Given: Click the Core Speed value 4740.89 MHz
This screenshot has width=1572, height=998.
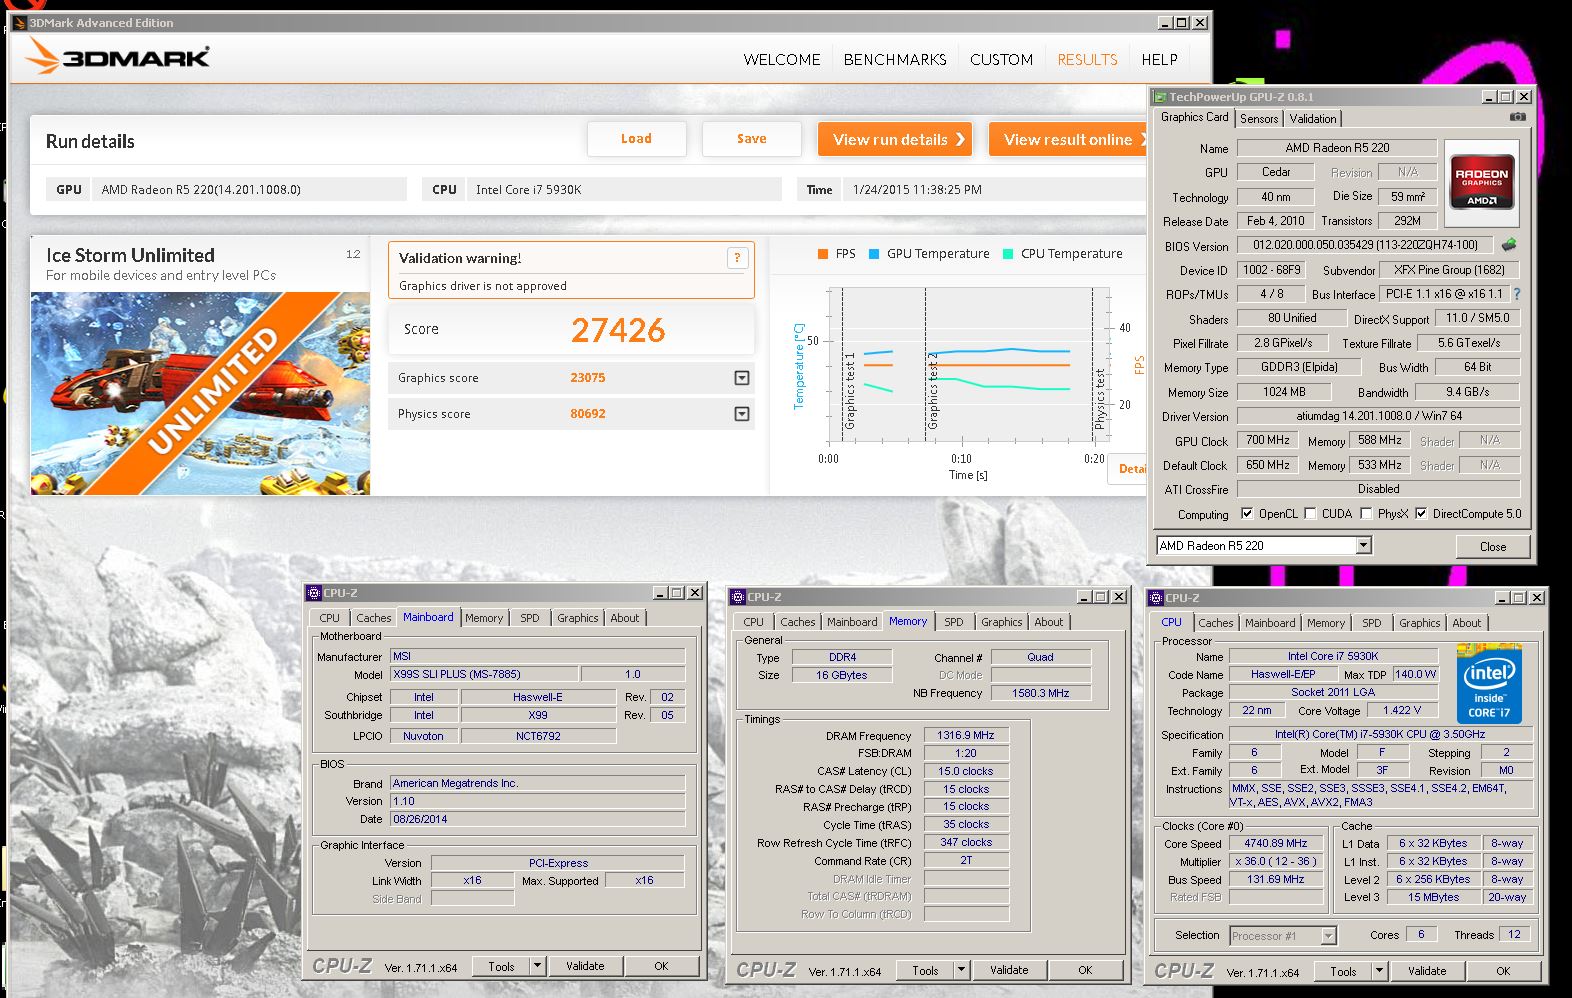Looking at the screenshot, I should 1276,843.
